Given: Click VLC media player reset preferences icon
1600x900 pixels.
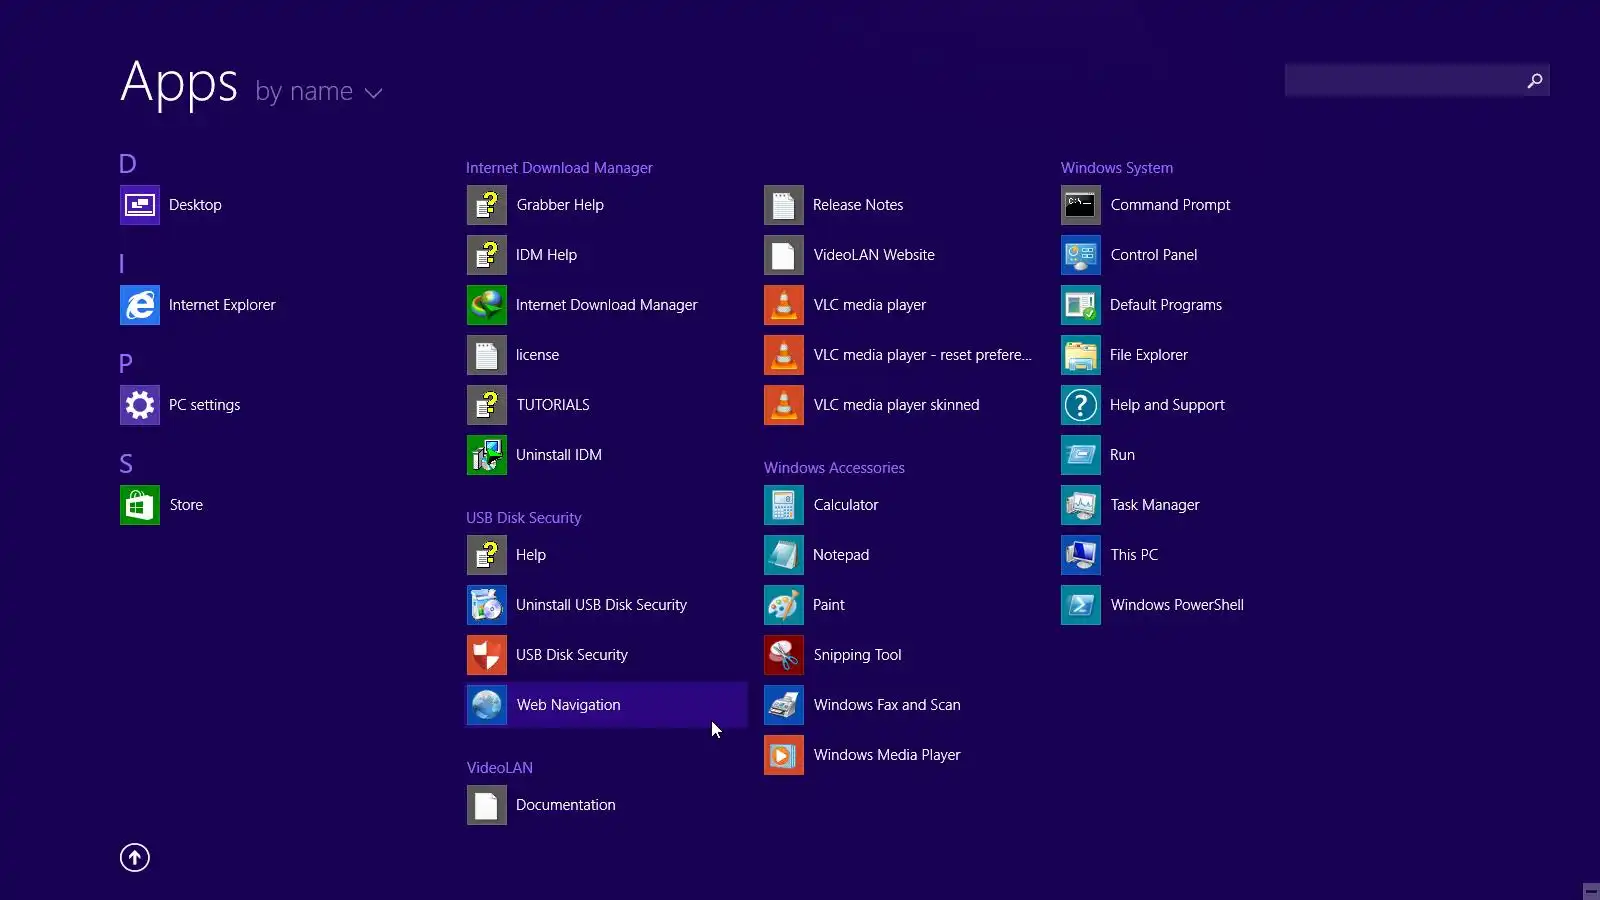Looking at the screenshot, I should 784,355.
